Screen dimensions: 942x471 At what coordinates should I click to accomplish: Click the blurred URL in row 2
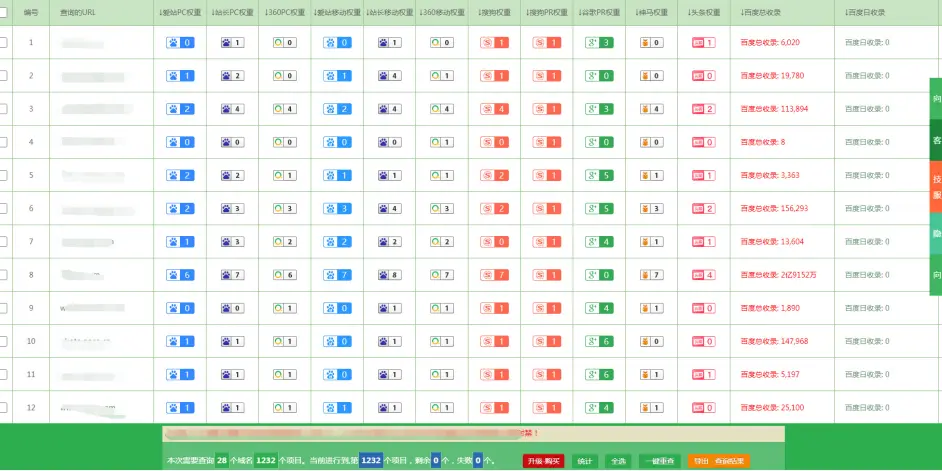(x=93, y=77)
